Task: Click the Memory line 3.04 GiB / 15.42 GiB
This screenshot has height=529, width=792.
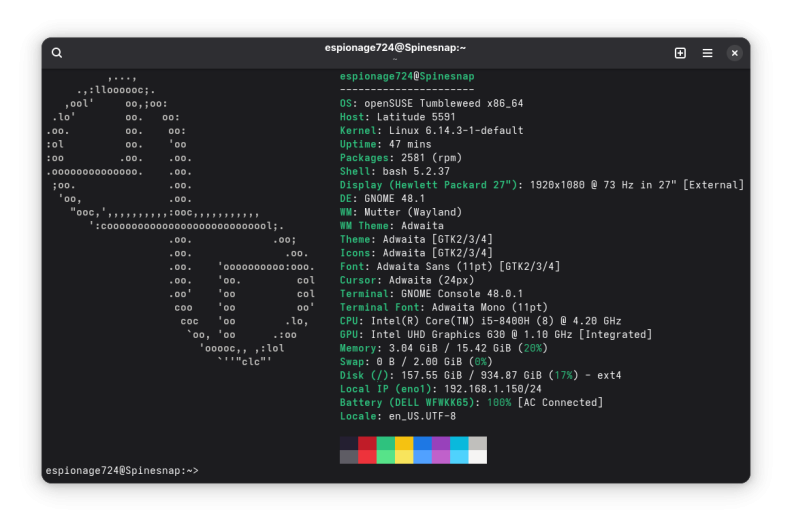Action: point(443,349)
